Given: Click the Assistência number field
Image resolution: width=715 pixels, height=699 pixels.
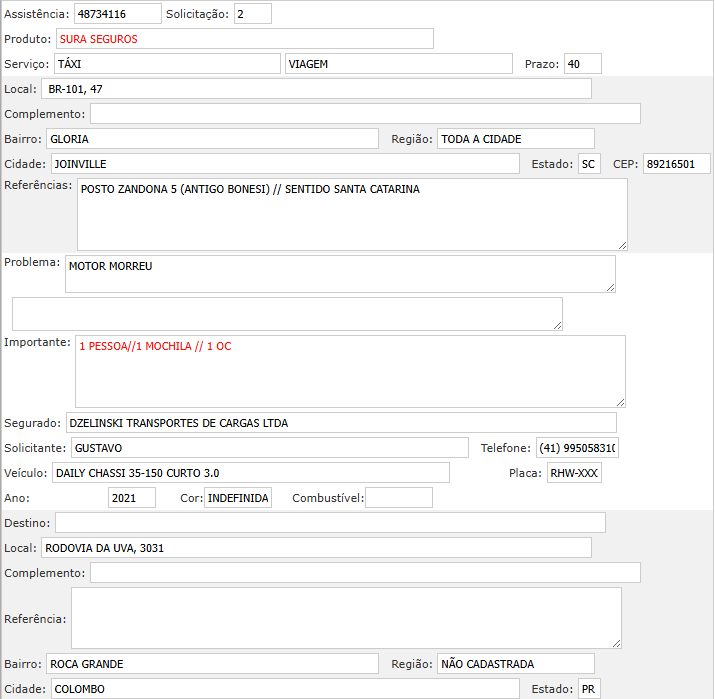Looking at the screenshot, I should (118, 14).
